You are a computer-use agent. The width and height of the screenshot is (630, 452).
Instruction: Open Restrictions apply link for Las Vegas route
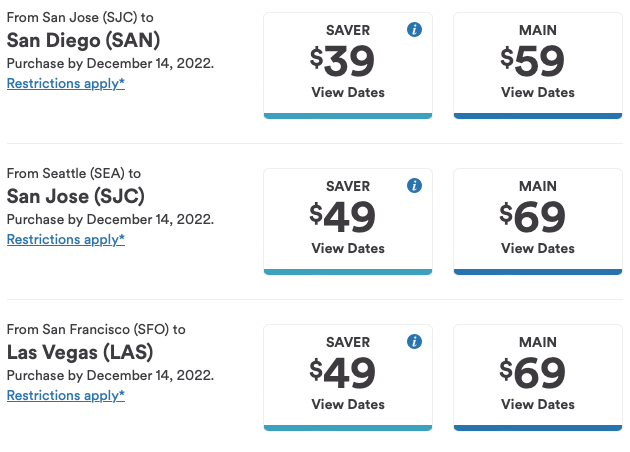click(66, 395)
